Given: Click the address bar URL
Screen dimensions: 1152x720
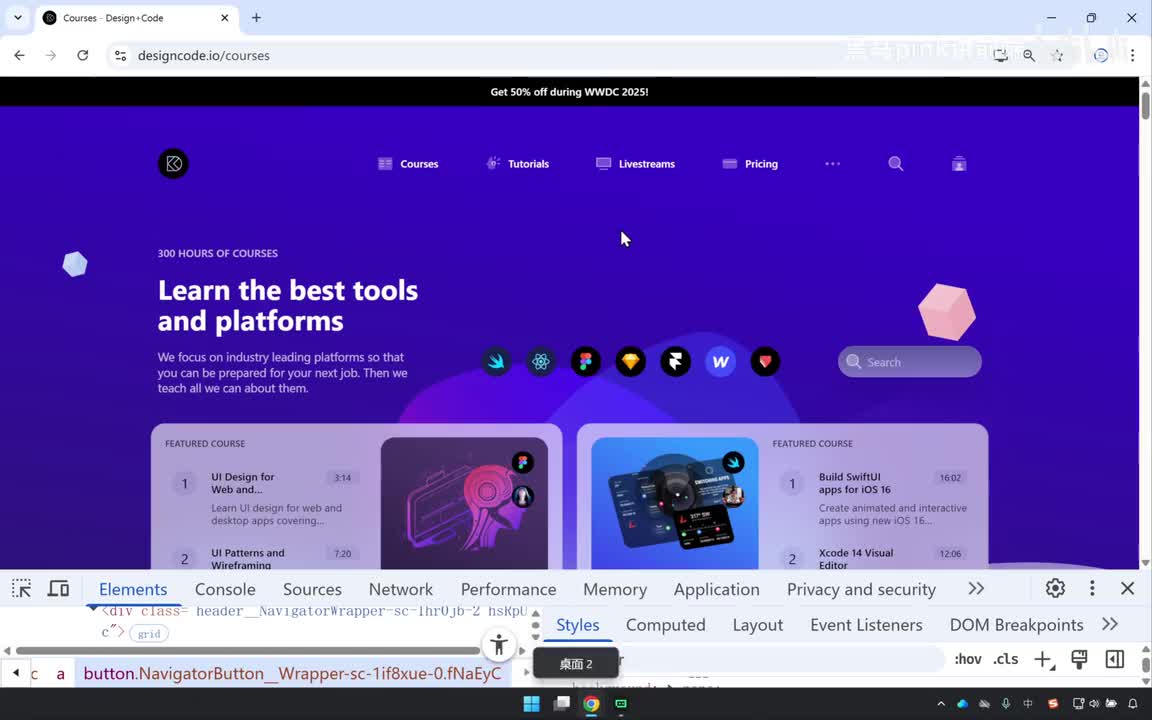Looking at the screenshot, I should 204,55.
